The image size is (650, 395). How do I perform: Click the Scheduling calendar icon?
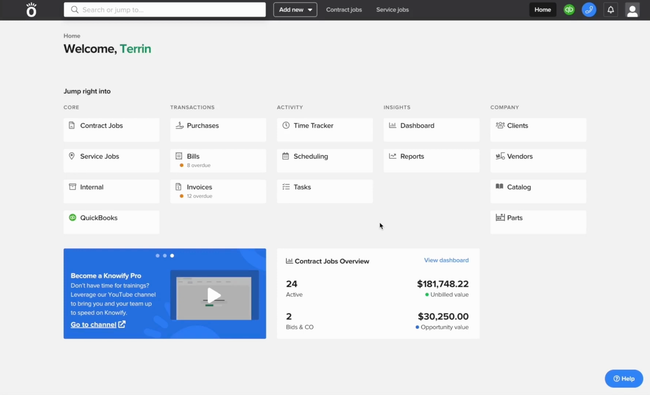tap(286, 156)
